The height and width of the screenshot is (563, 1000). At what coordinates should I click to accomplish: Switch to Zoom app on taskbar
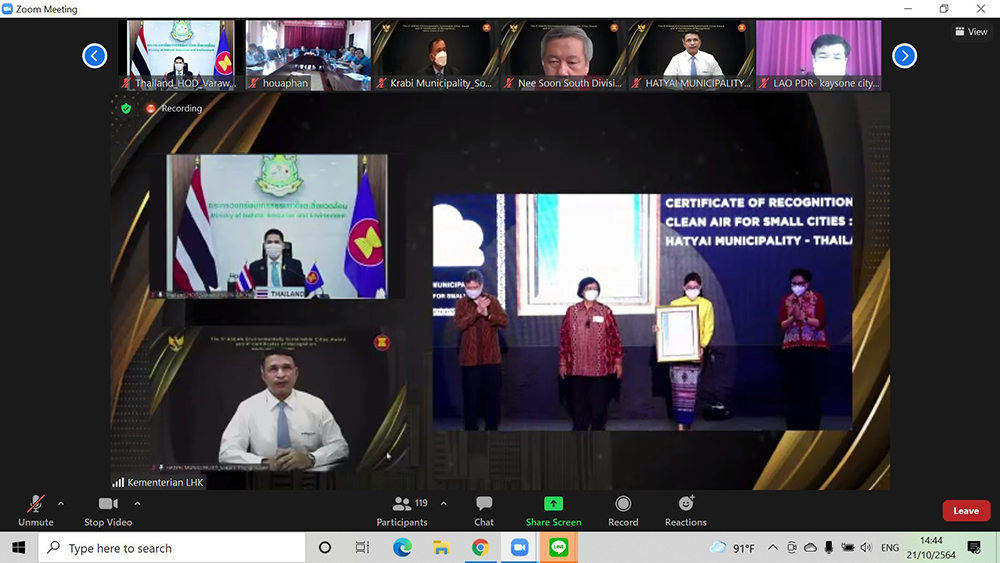point(519,548)
